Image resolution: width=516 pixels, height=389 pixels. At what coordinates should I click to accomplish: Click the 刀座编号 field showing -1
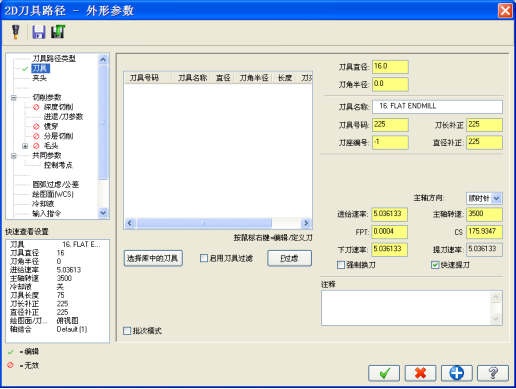pos(390,142)
